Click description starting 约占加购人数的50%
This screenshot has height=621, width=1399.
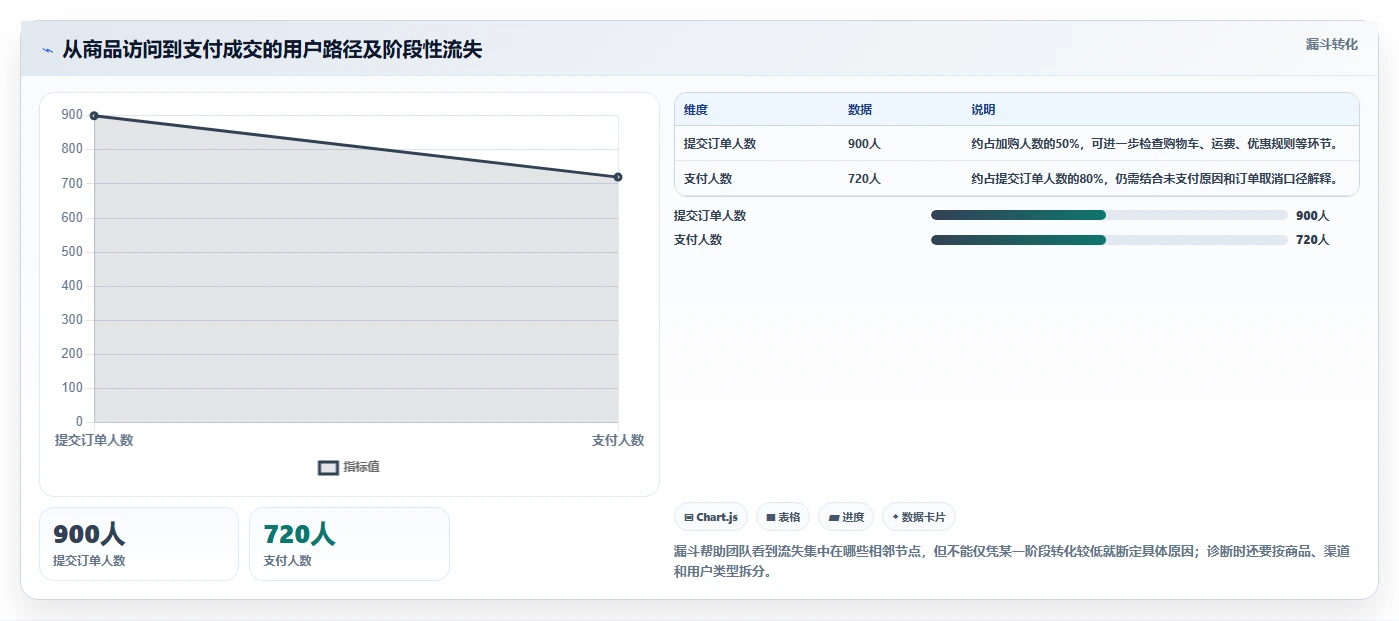(1155, 144)
